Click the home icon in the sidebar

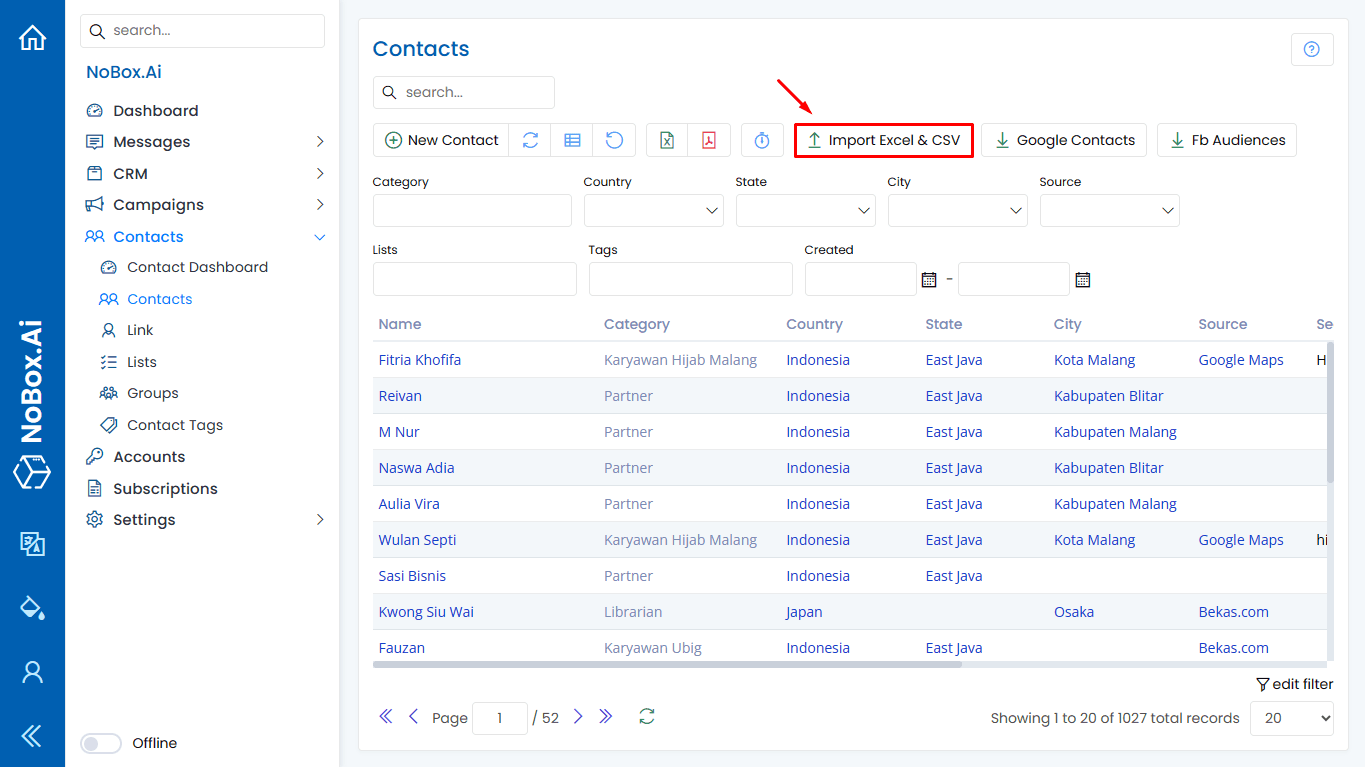pos(32,38)
